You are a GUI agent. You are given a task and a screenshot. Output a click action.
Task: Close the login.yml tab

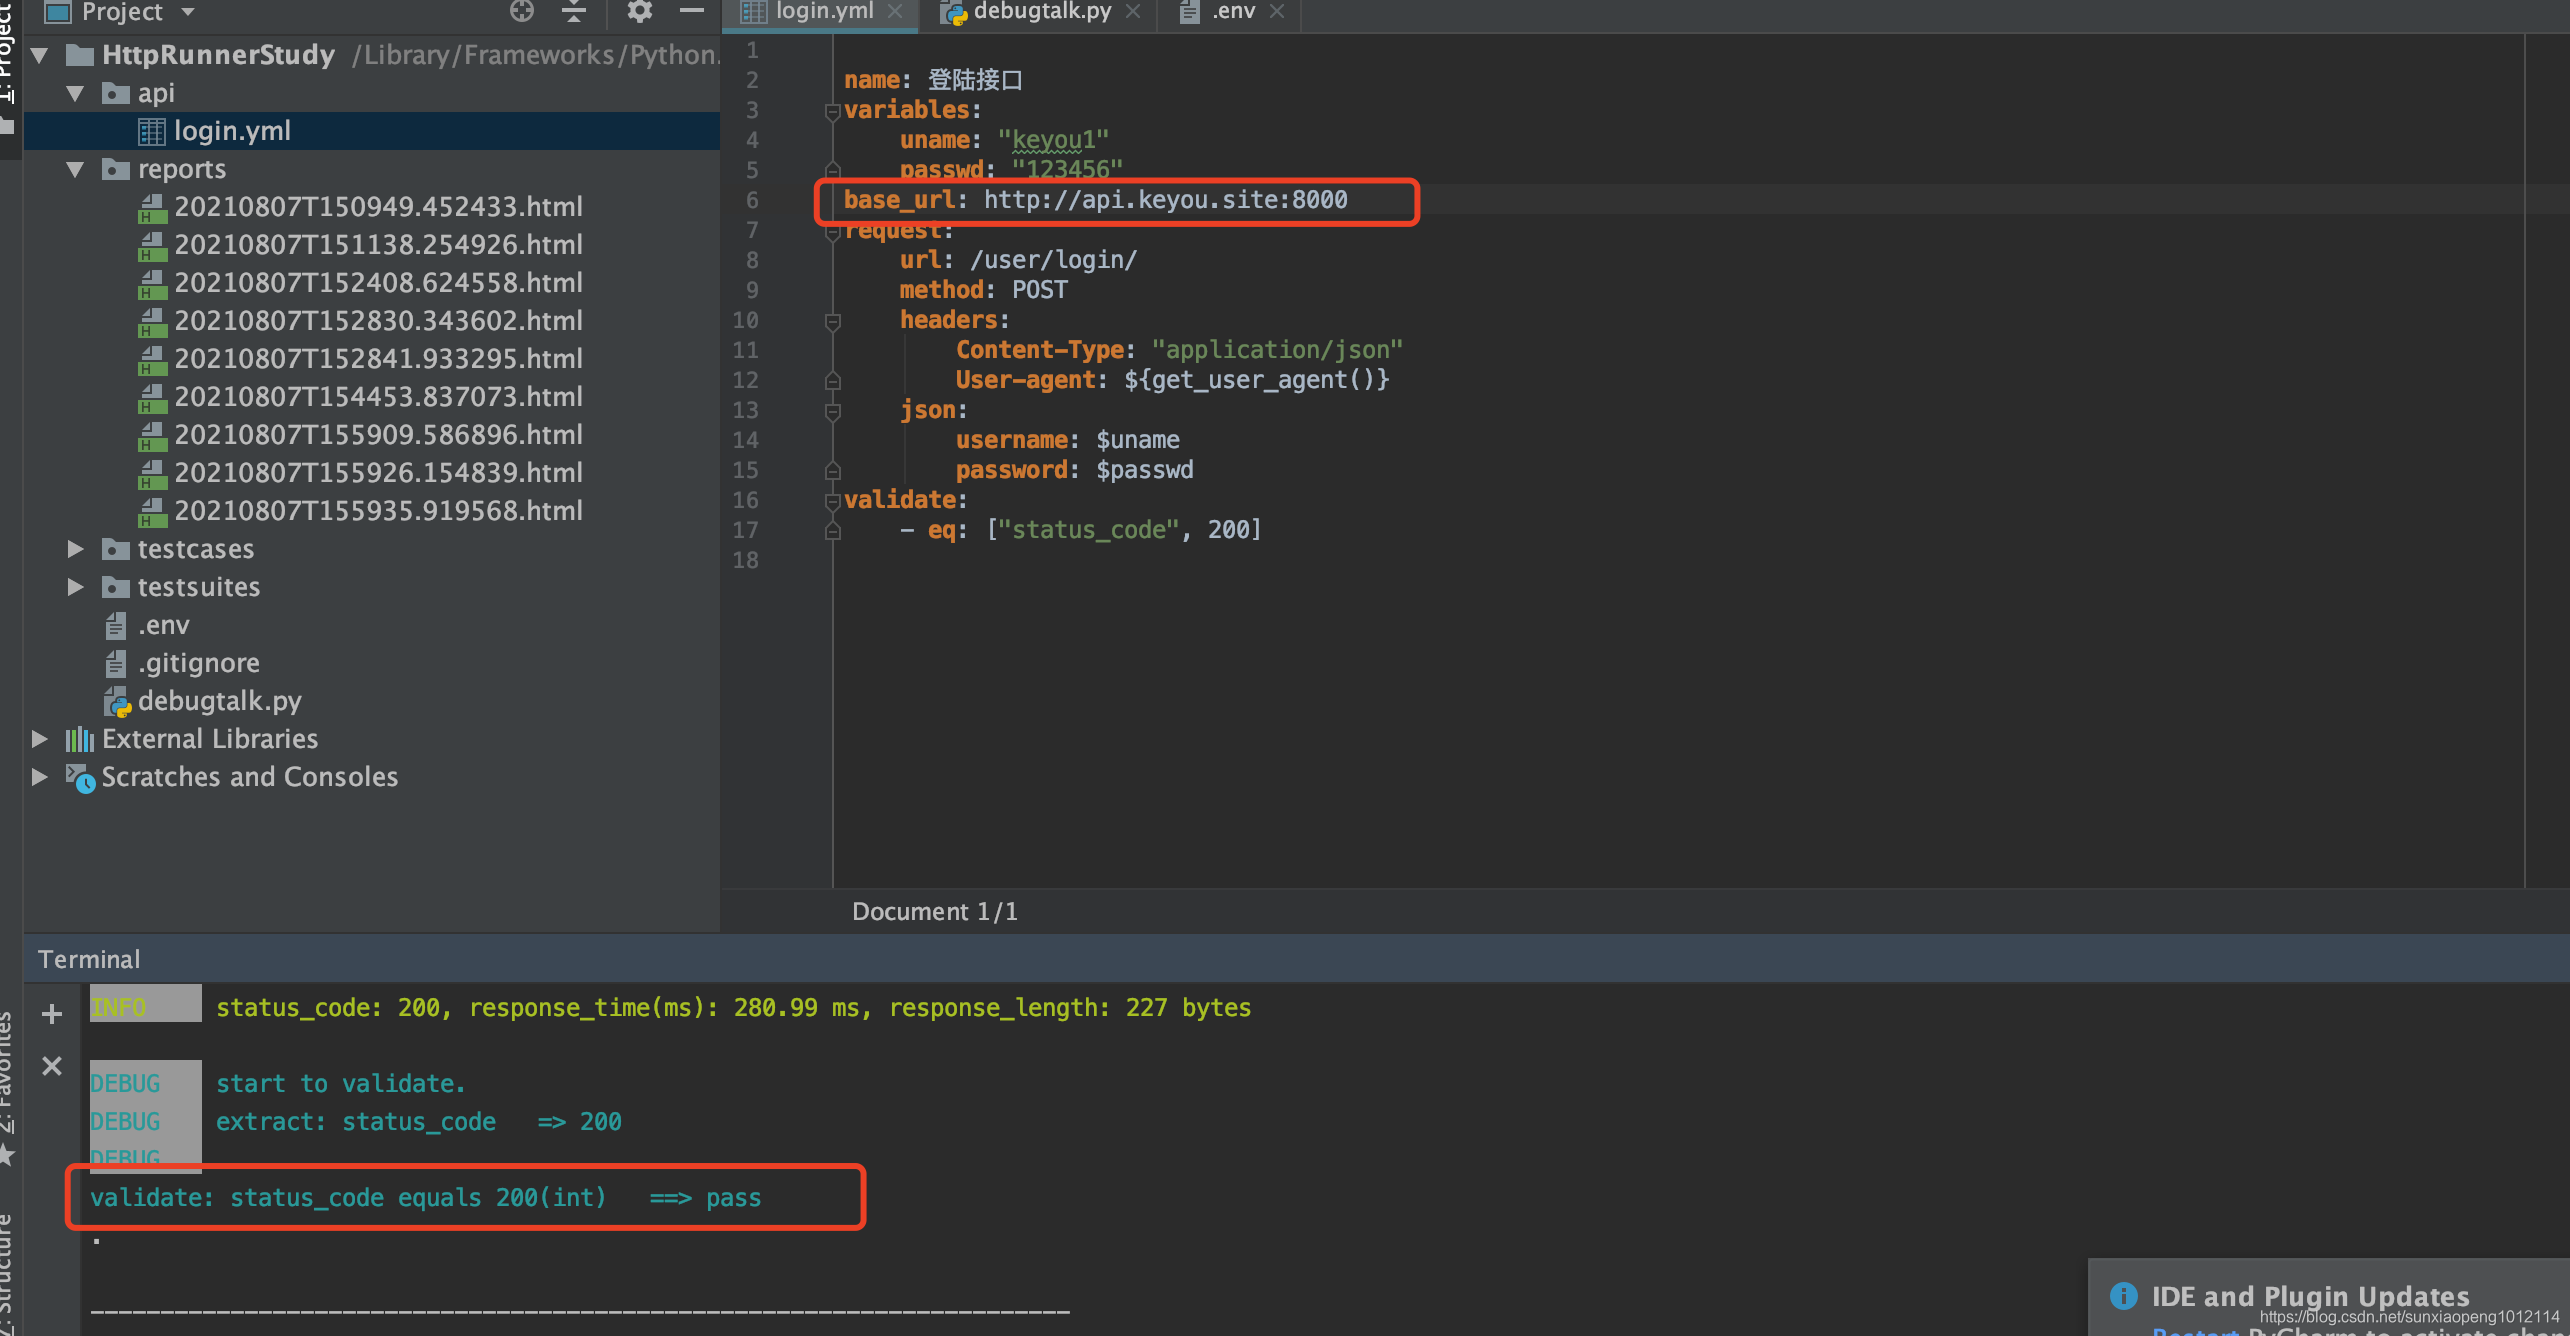tap(895, 12)
